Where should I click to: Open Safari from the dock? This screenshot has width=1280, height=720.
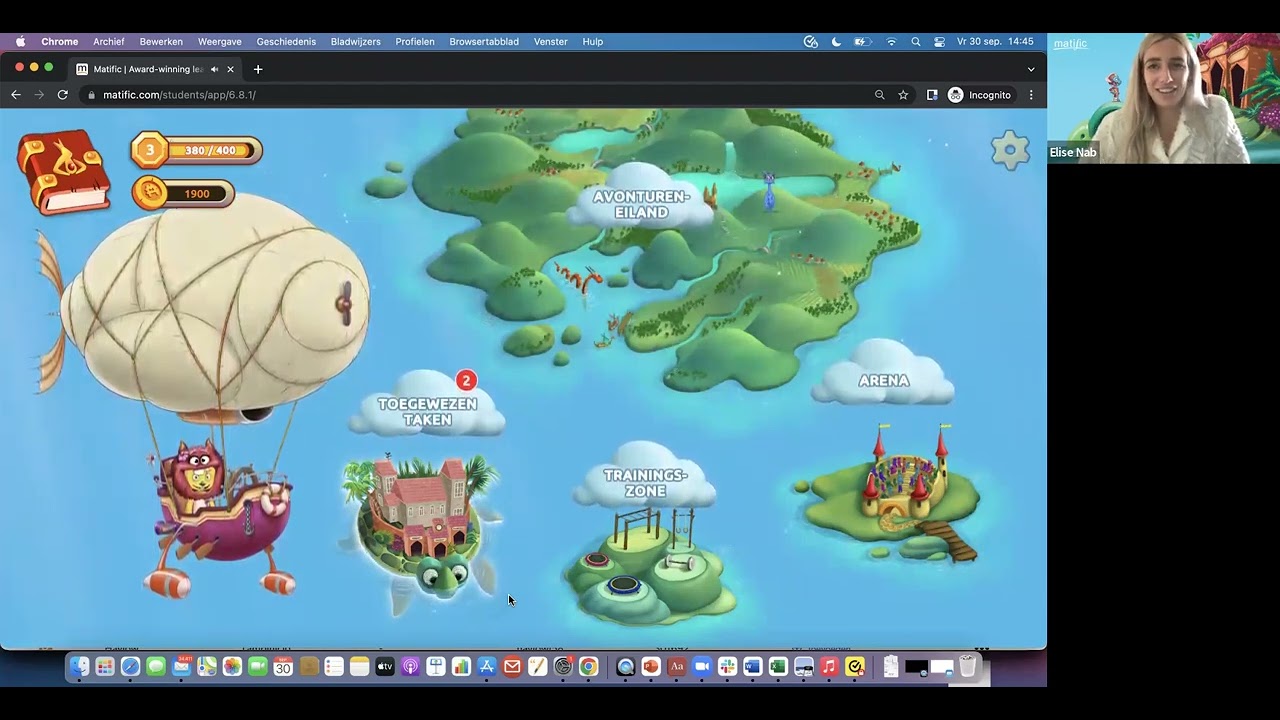click(x=130, y=667)
